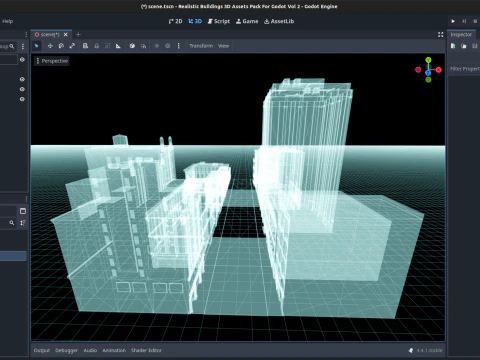This screenshot has height=360, width=480.
Task: Toggle visibility of fourth scene tree node
Action: click(22, 99)
